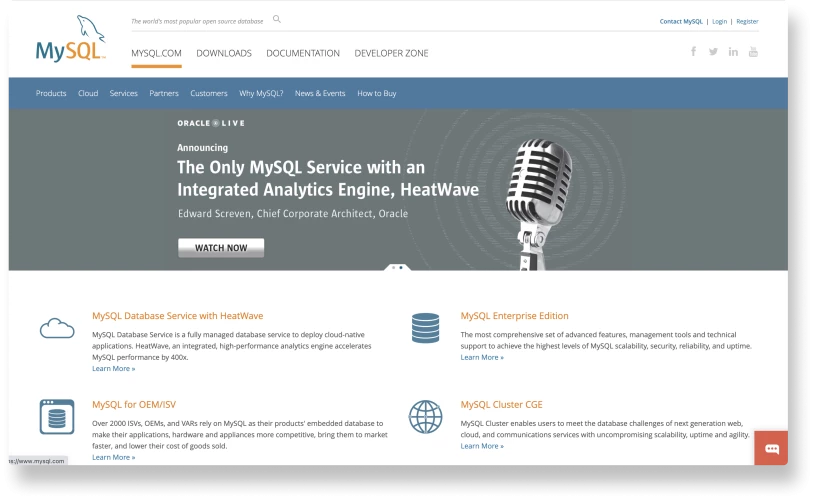Click the "Announcing" banner text
This screenshot has width=814, height=500.
pos(202,147)
